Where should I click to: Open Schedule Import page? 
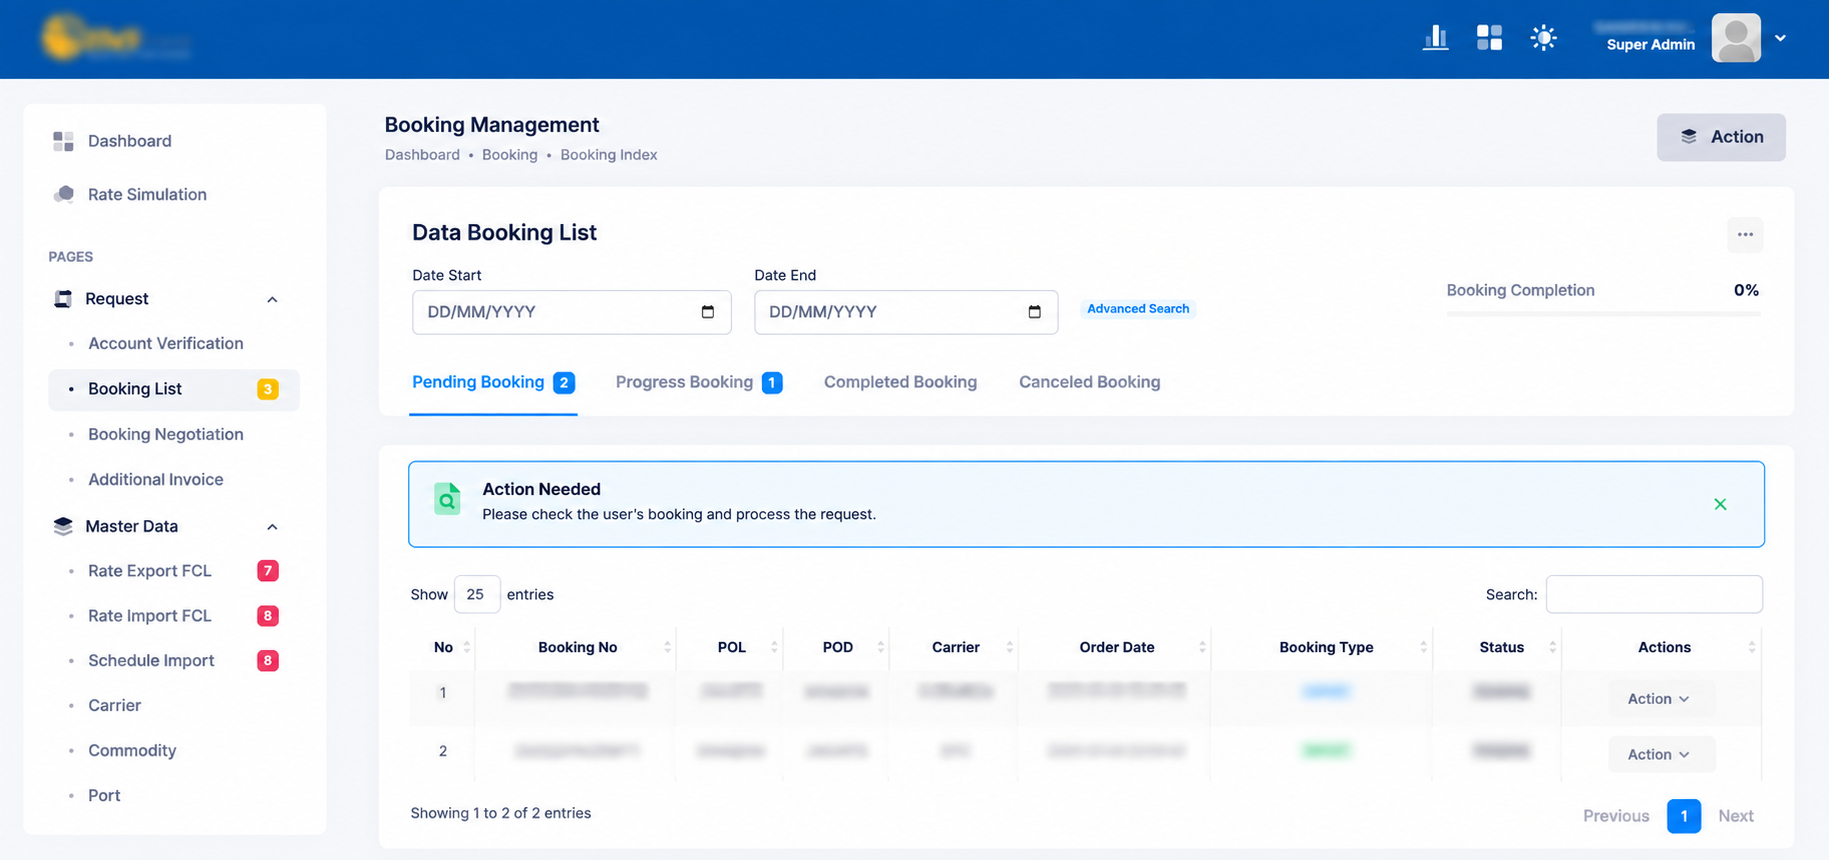(x=151, y=660)
